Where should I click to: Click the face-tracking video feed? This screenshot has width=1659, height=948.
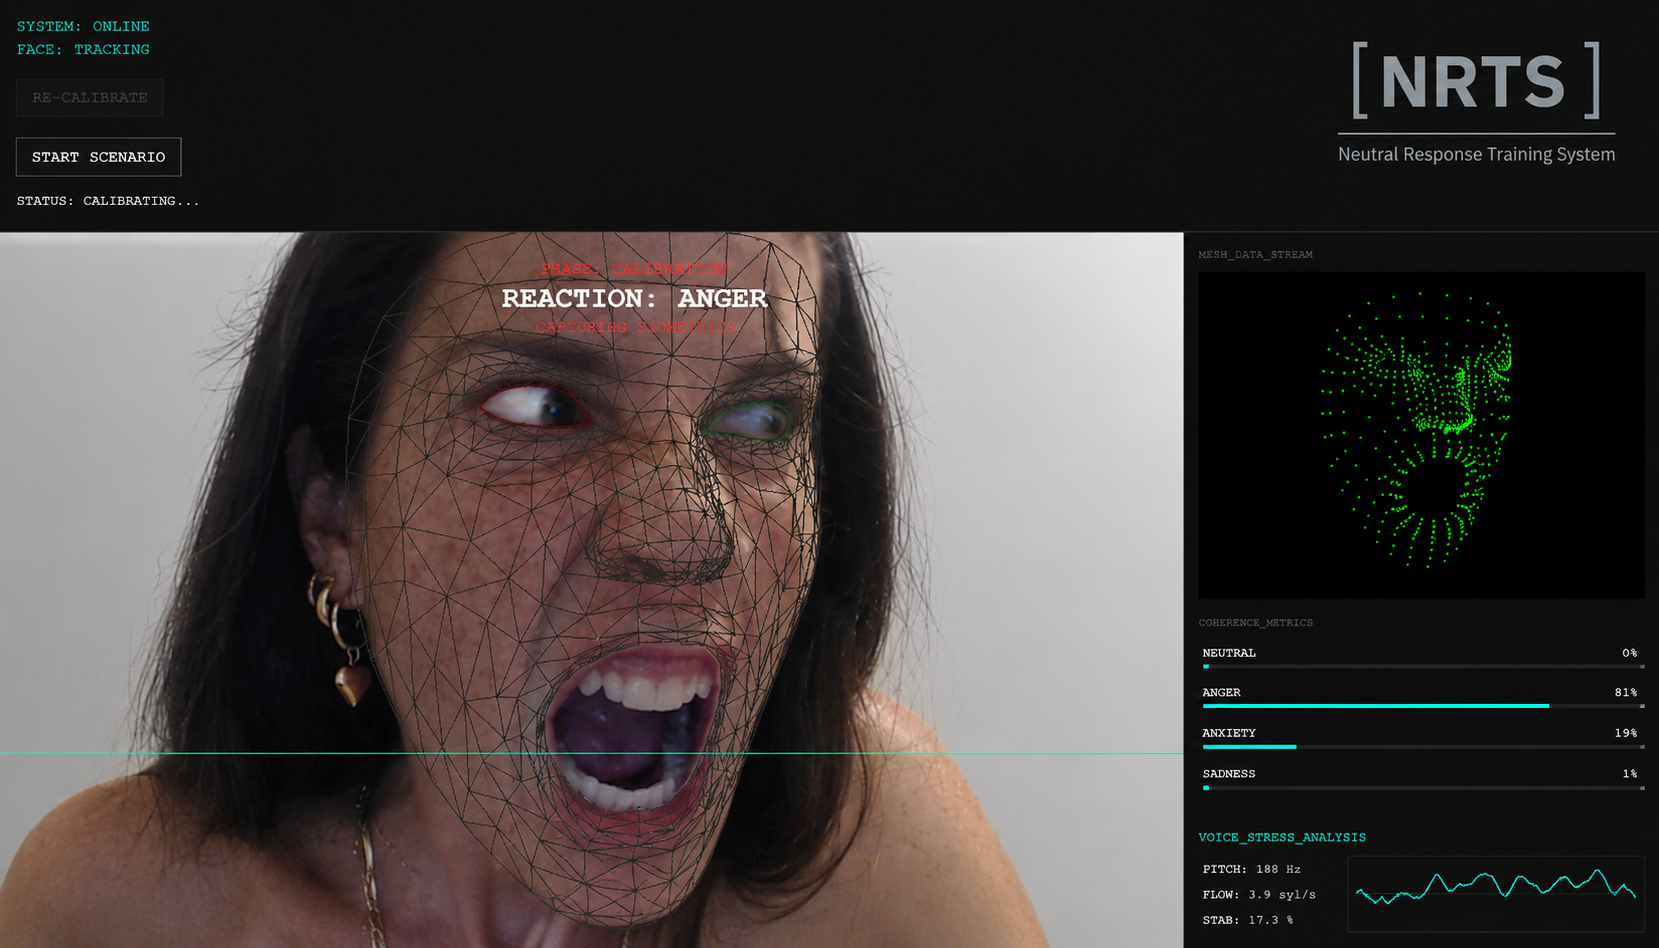591,590
